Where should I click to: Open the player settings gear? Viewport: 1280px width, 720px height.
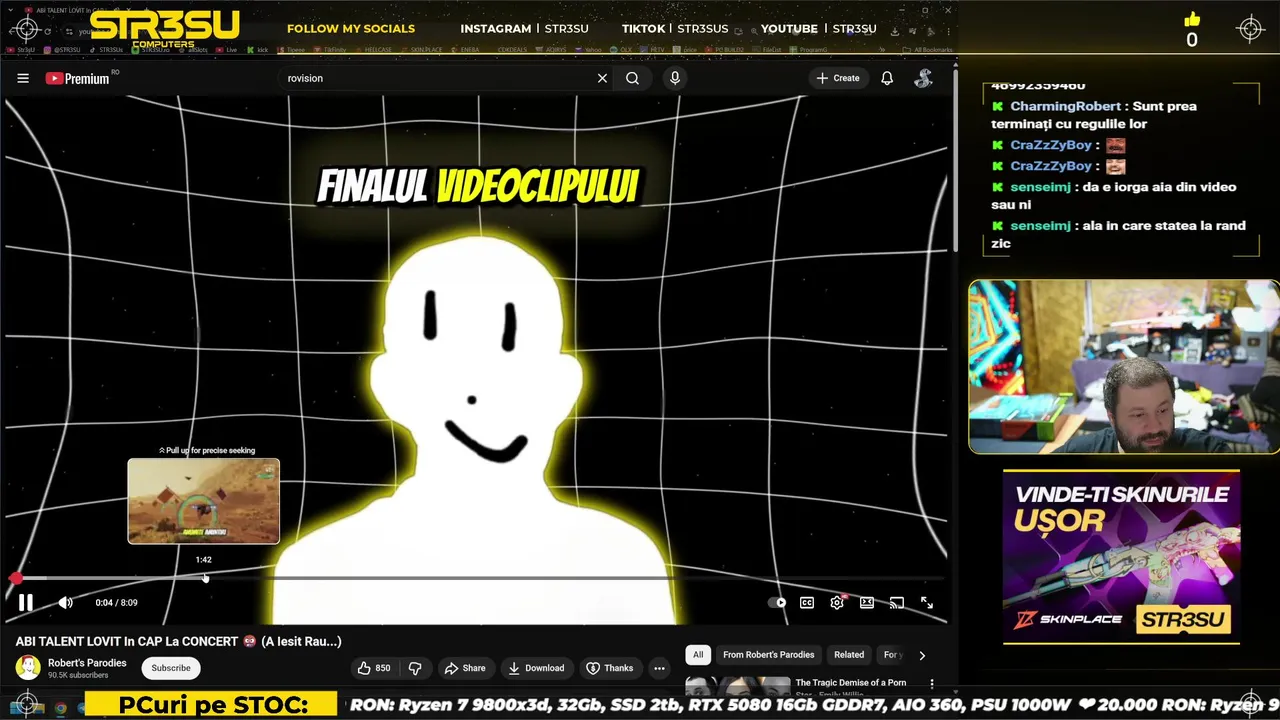pos(837,602)
